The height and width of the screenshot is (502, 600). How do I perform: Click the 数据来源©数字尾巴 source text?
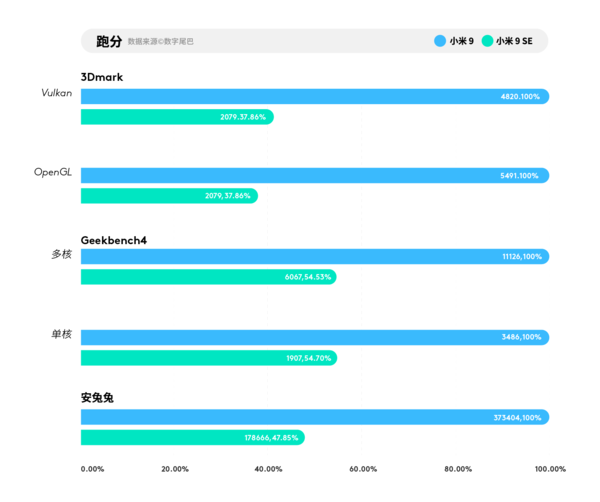click(160, 42)
